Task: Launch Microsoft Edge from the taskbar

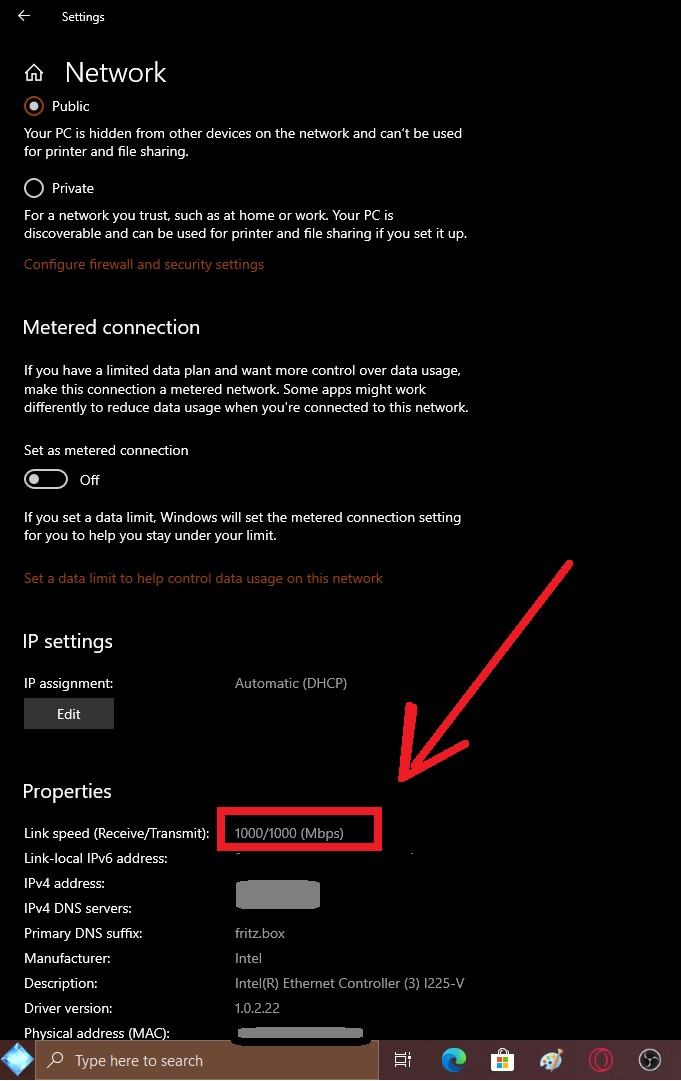Action: (454, 1060)
